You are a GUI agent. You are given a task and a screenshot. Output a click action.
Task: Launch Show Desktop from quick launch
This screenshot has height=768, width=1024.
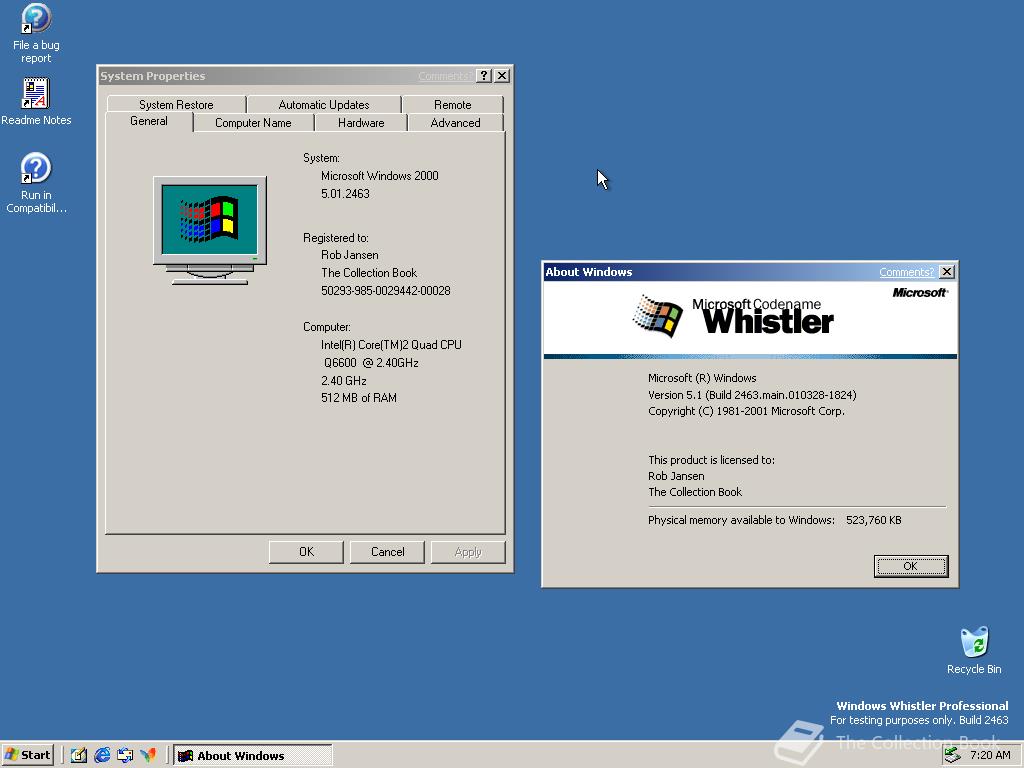pos(78,756)
